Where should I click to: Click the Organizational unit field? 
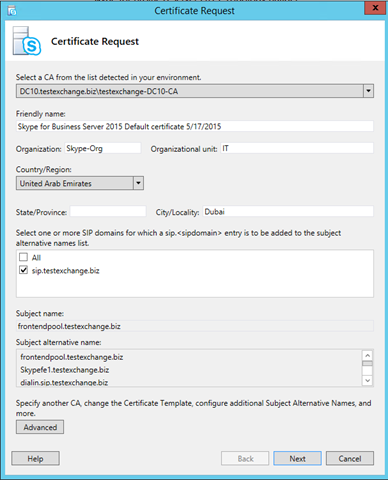tap(297, 148)
